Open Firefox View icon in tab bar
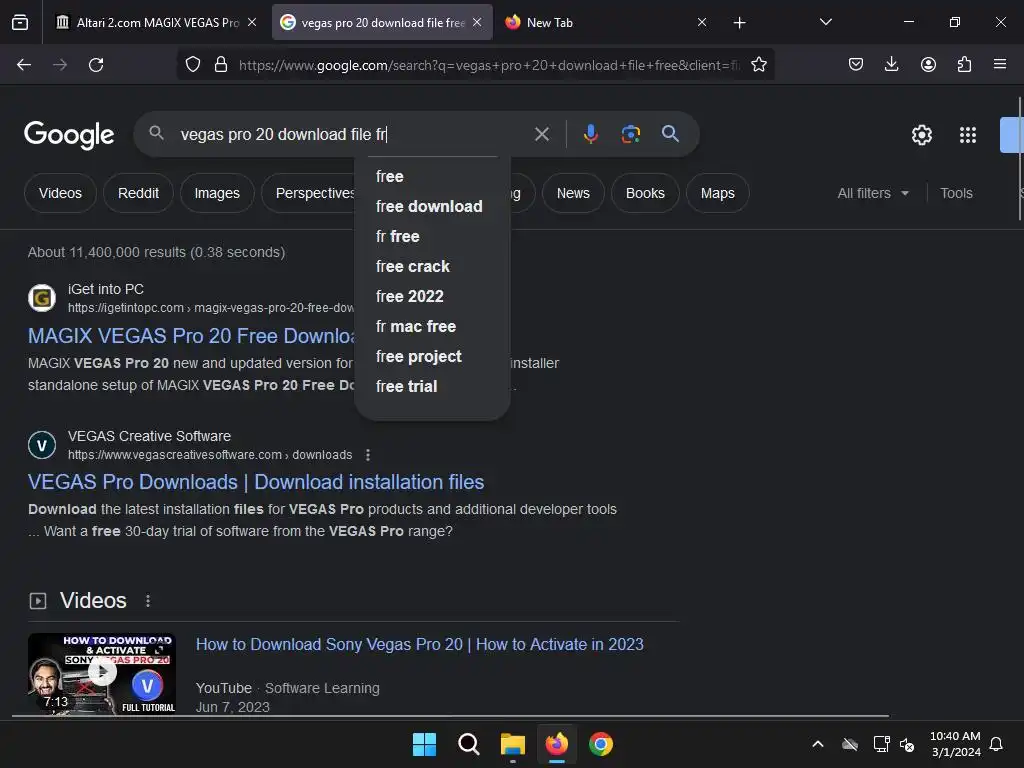This screenshot has width=1024, height=768. (x=20, y=22)
